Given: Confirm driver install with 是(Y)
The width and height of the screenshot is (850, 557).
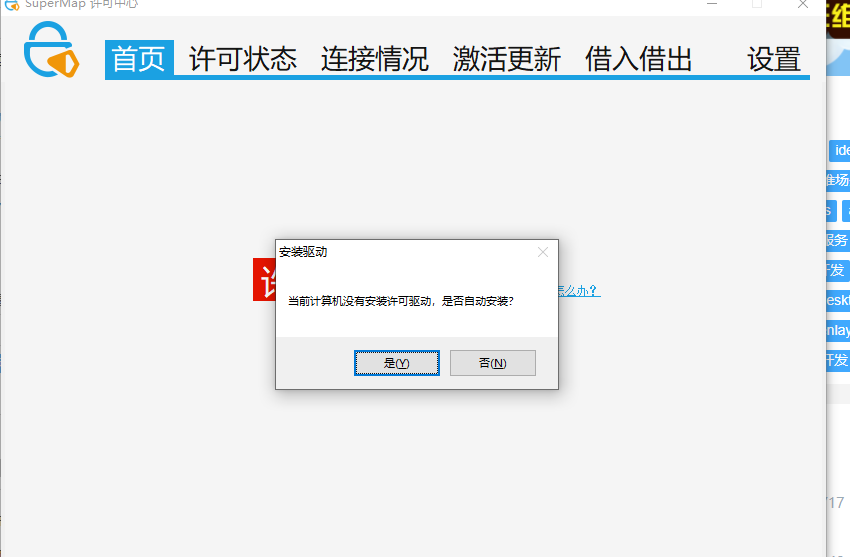Looking at the screenshot, I should [x=397, y=363].
